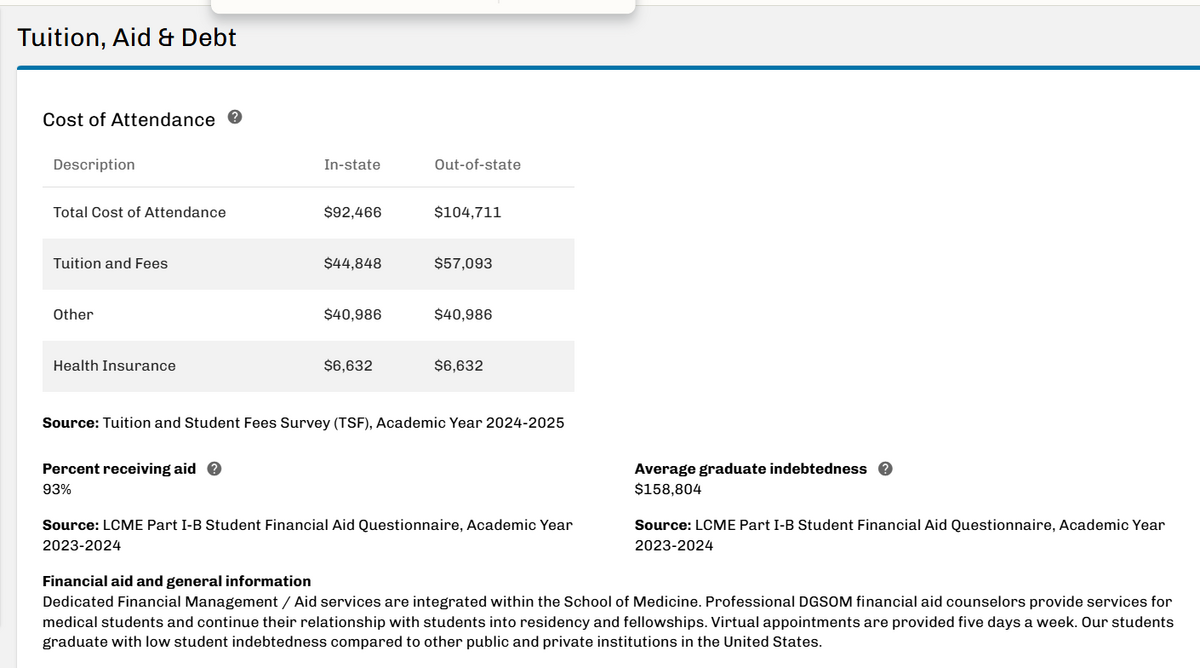Click the in-state total value "$92,466"

tap(353, 212)
